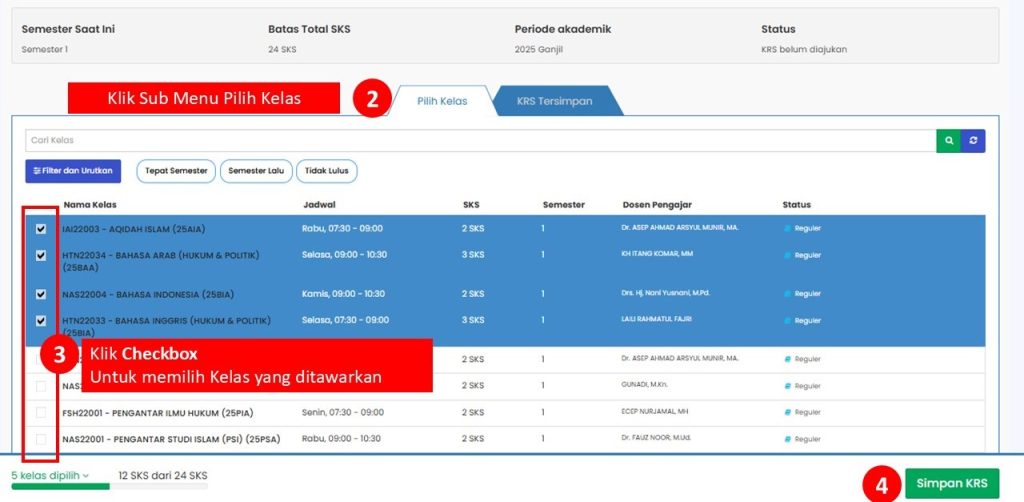The width and height of the screenshot is (1024, 502).
Task: Tick the Pengantar Ilmu Hukum checkbox
Action: (41, 412)
